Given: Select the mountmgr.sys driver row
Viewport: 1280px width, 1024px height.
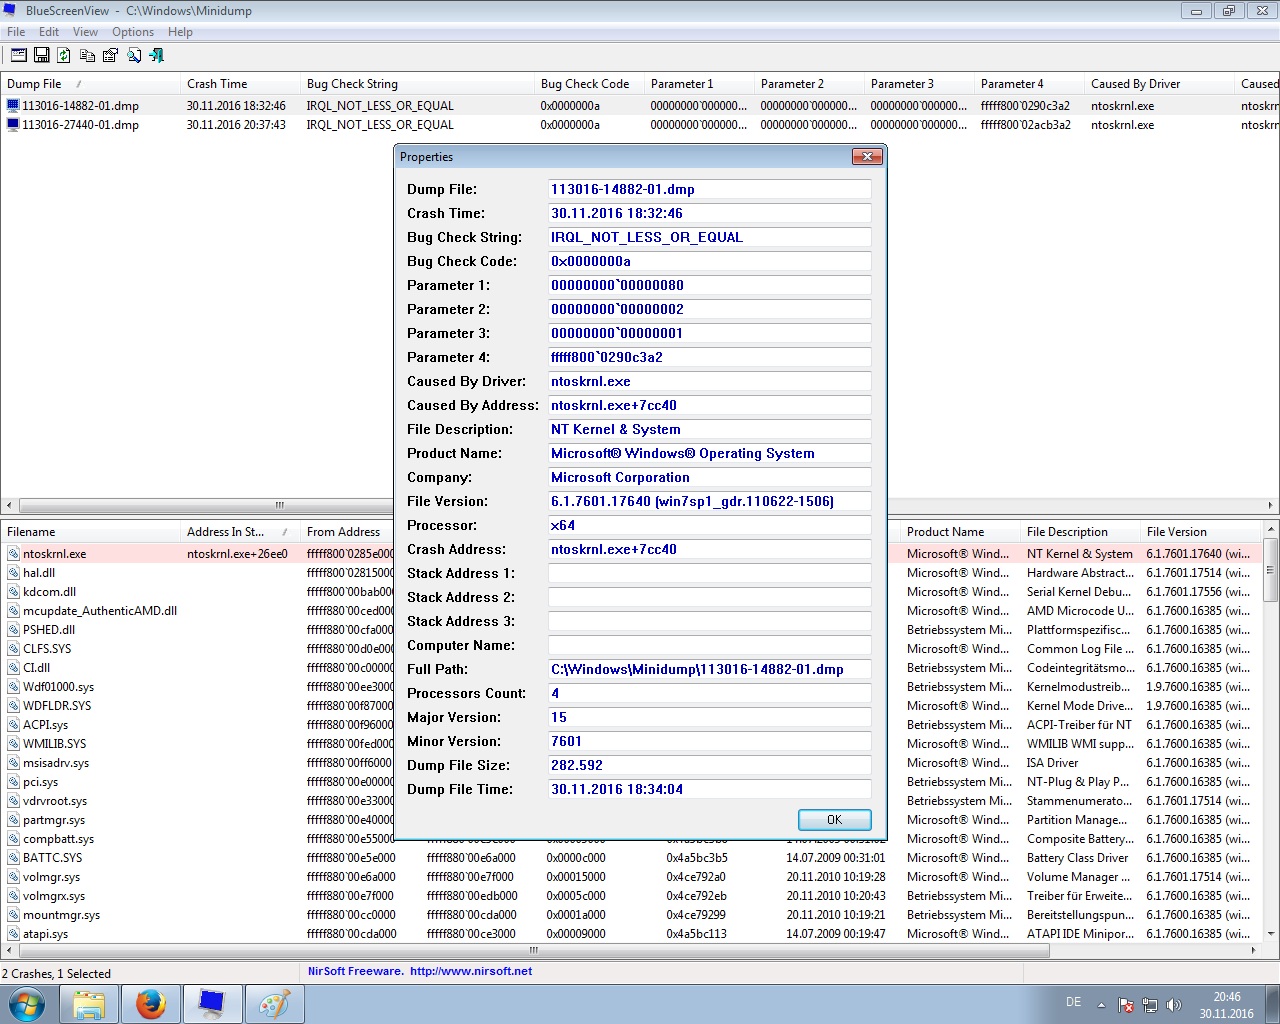Looking at the screenshot, I should coord(631,915).
